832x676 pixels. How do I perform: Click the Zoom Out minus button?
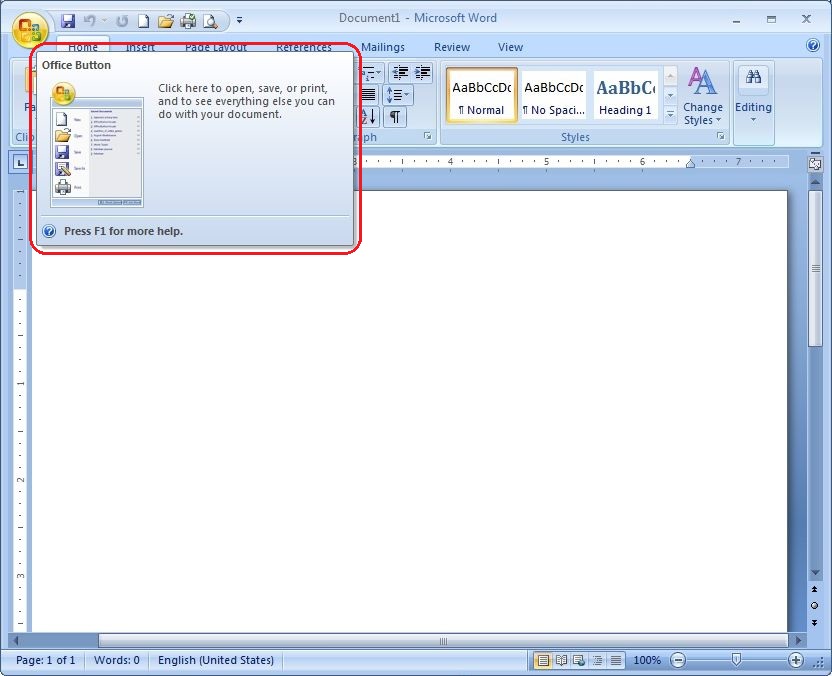pyautogui.click(x=678, y=660)
